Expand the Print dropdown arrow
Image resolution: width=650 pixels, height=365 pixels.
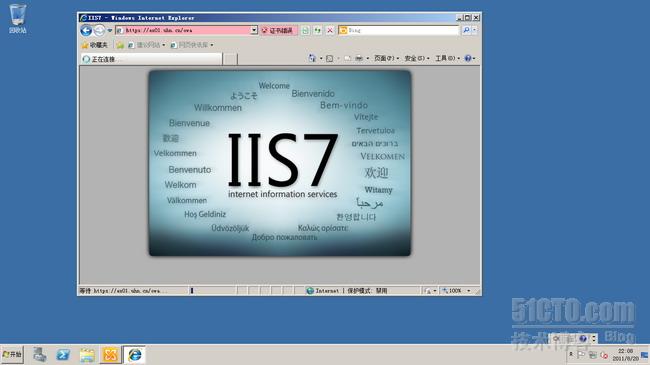tap(367, 58)
